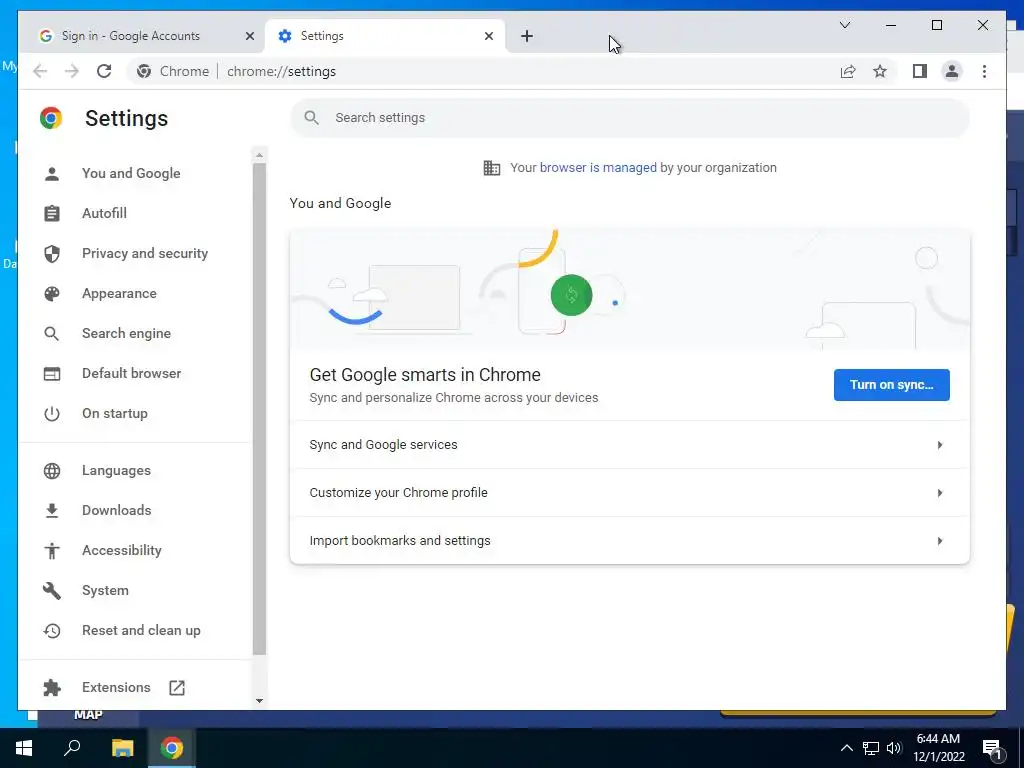This screenshot has width=1024, height=768.
Task: Expand Import bookmarks and settings row
Action: click(630, 541)
